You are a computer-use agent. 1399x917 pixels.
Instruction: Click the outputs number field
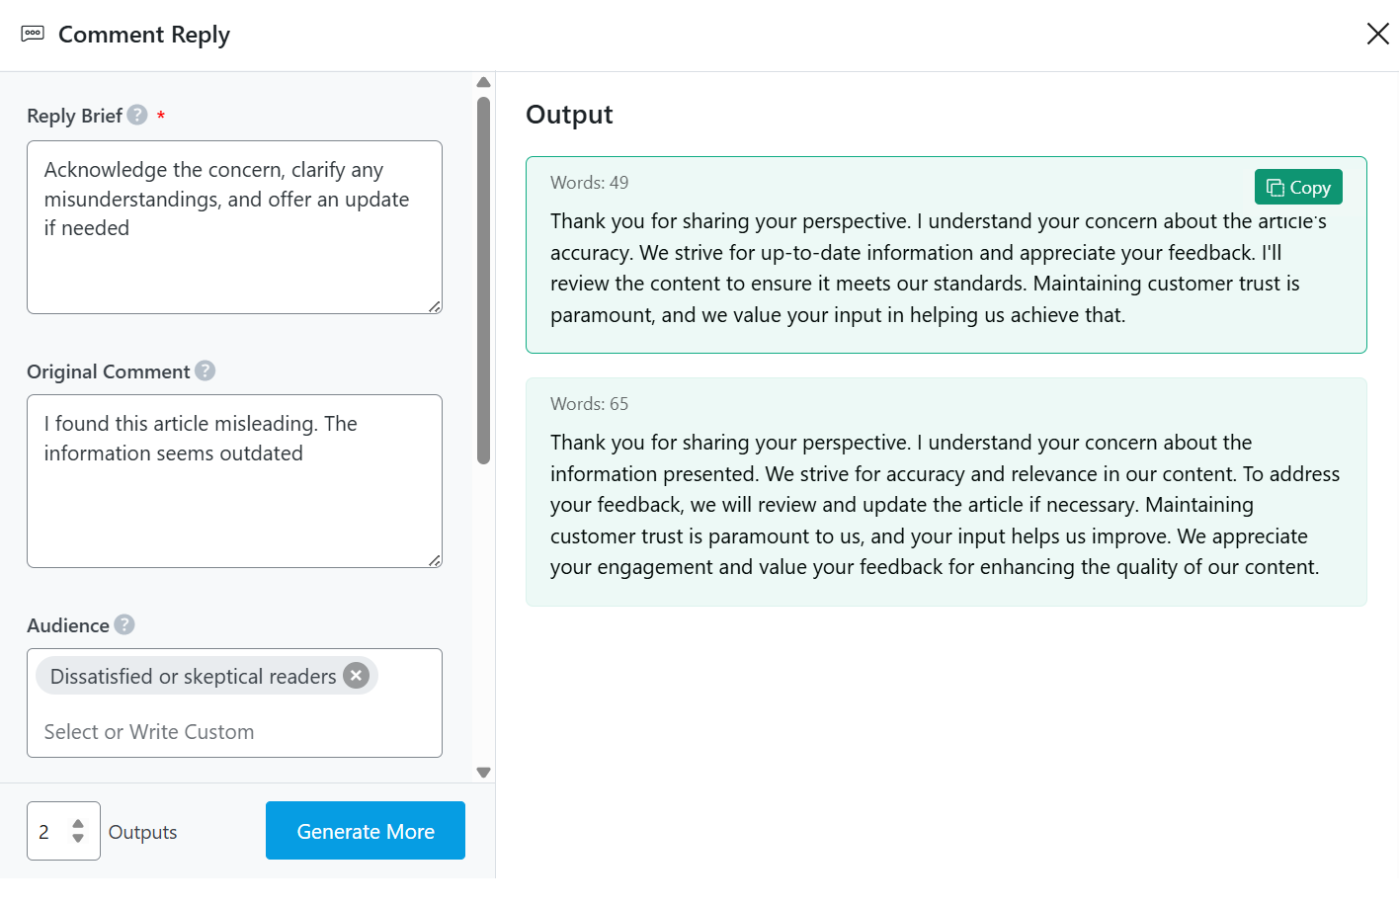tap(49, 832)
